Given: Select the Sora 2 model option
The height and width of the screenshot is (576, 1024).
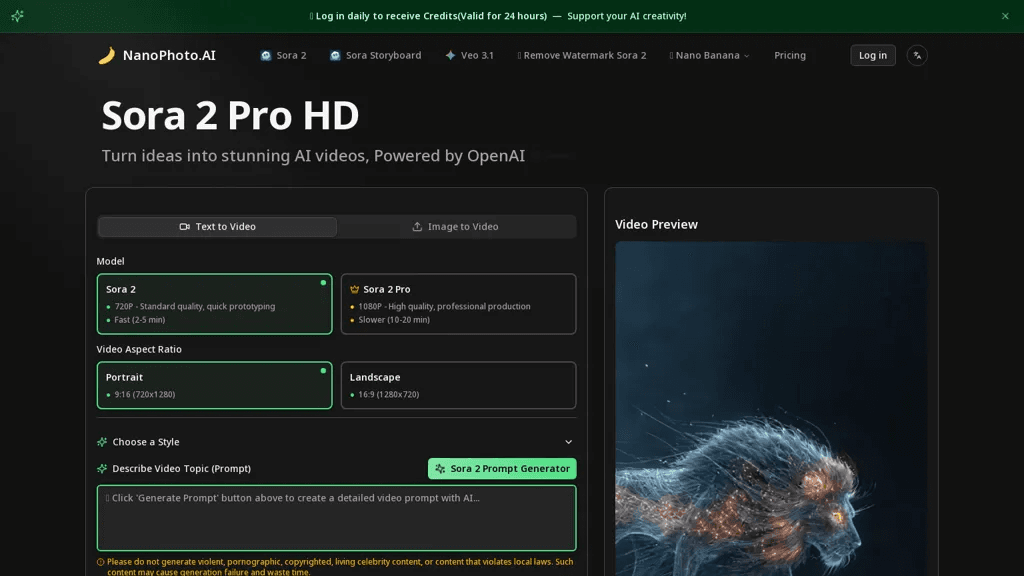Looking at the screenshot, I should tap(214, 304).
